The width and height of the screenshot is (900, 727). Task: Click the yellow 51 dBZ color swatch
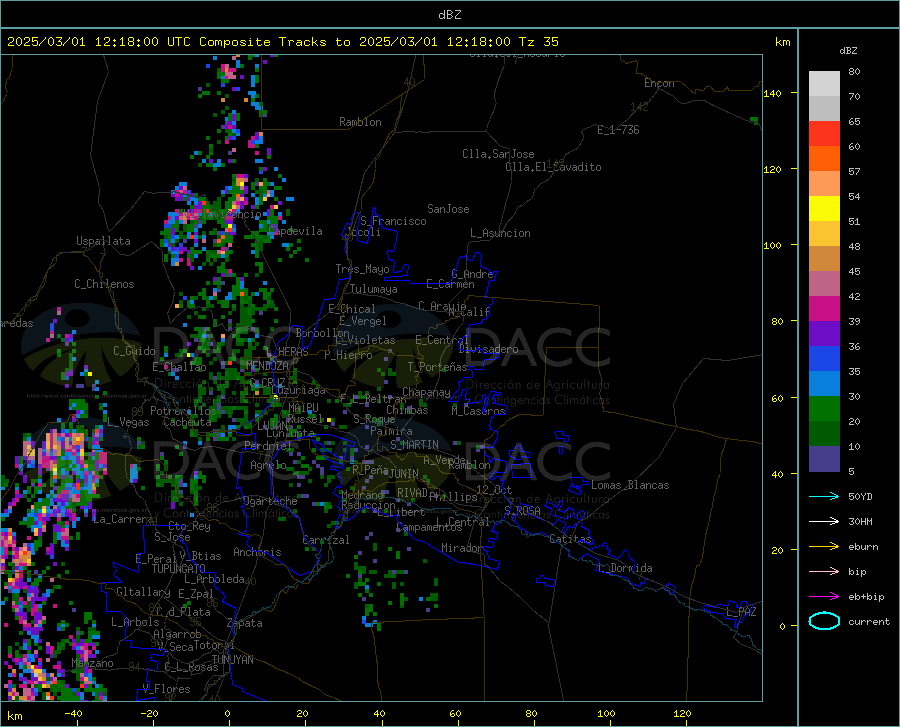click(824, 209)
